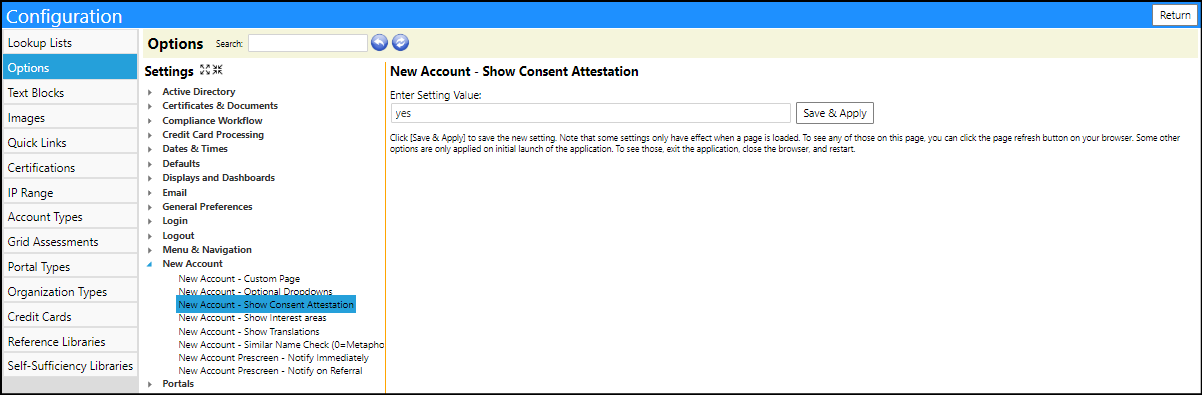Click the Menu & Navigation tree label

[207, 250]
